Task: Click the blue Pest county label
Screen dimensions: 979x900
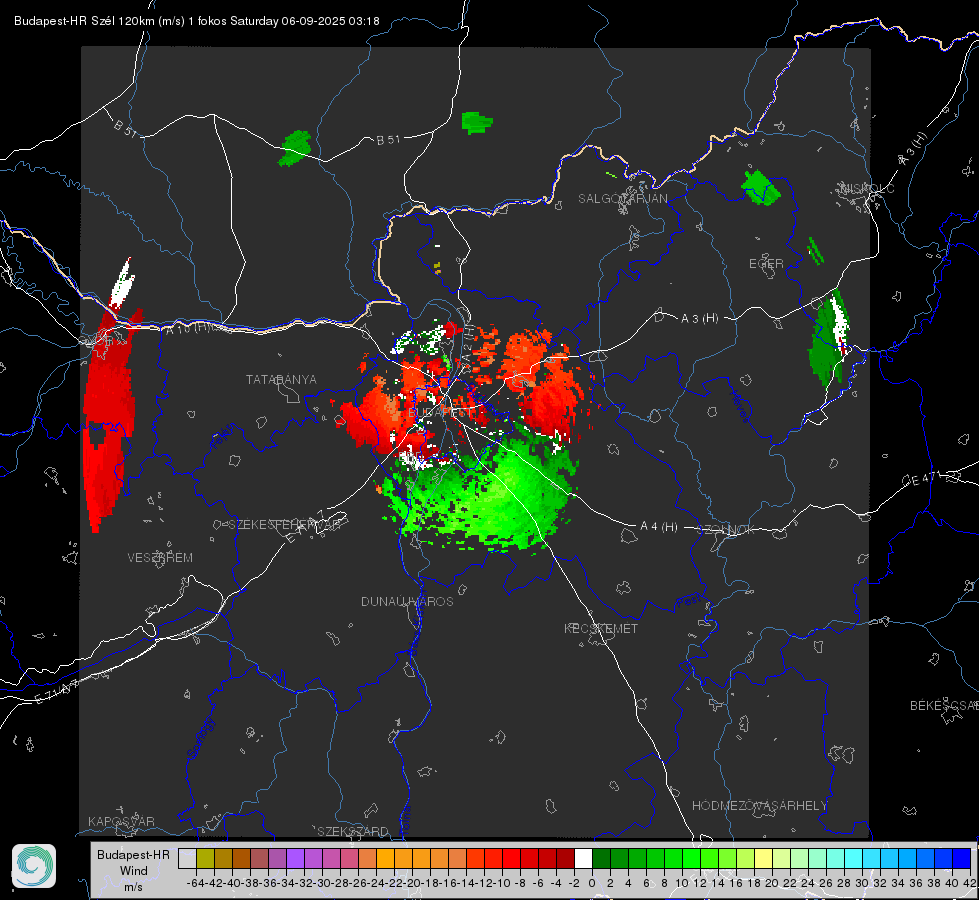Action: (689, 602)
